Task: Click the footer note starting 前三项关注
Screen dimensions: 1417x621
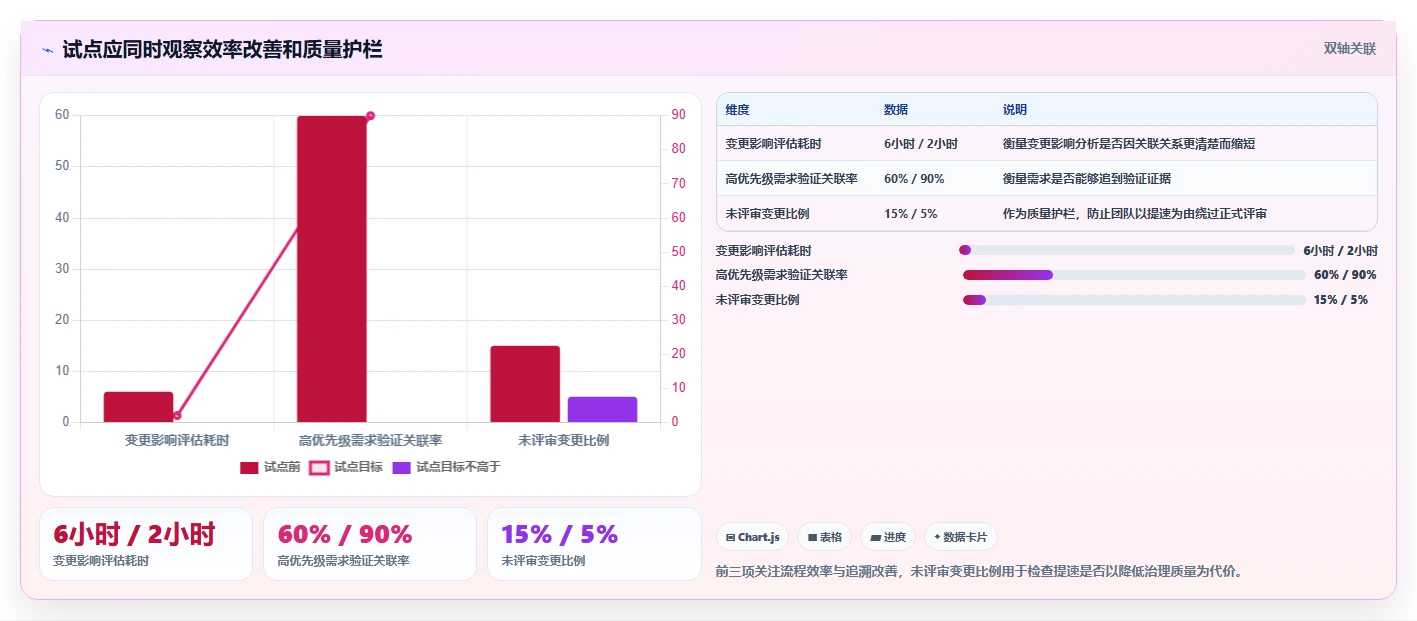Action: click(980, 572)
